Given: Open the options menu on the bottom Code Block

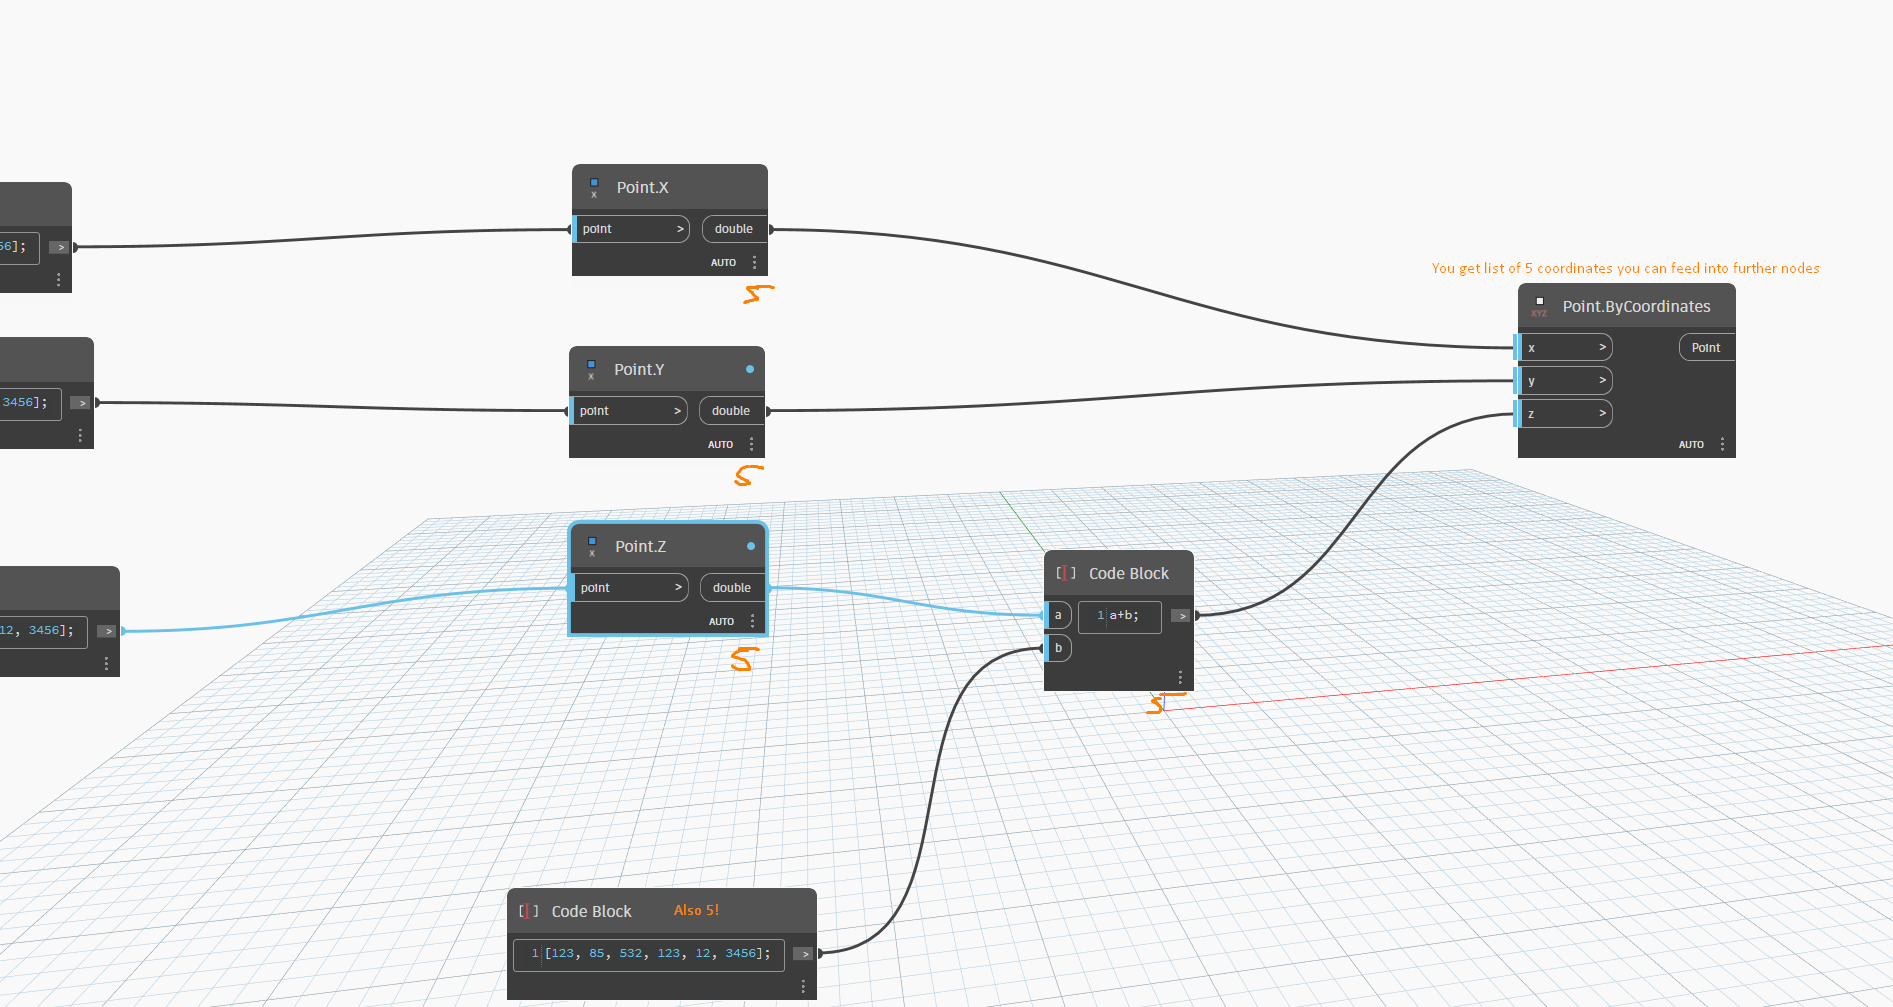Looking at the screenshot, I should click(803, 986).
